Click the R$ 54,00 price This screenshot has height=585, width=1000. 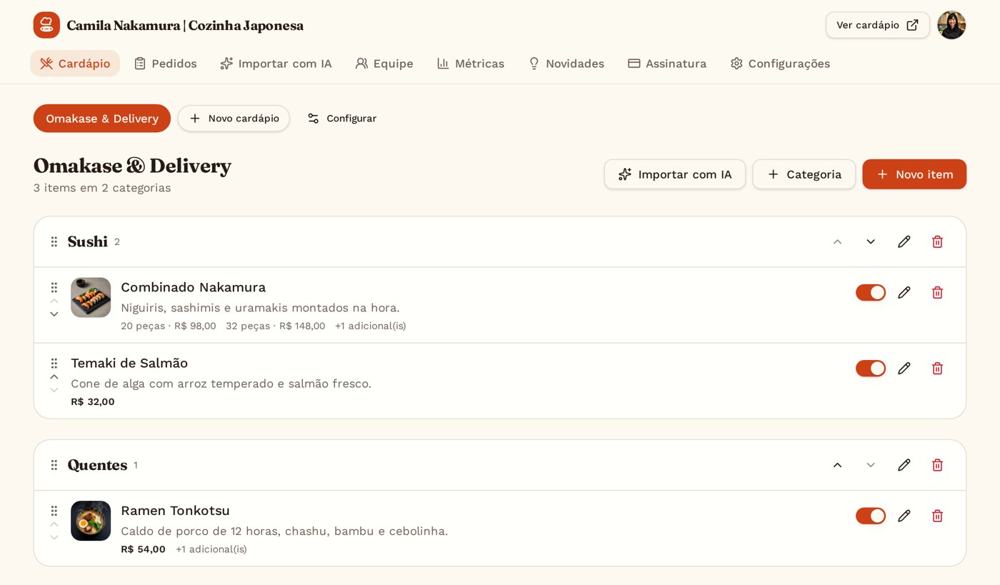pyautogui.click(x=143, y=549)
